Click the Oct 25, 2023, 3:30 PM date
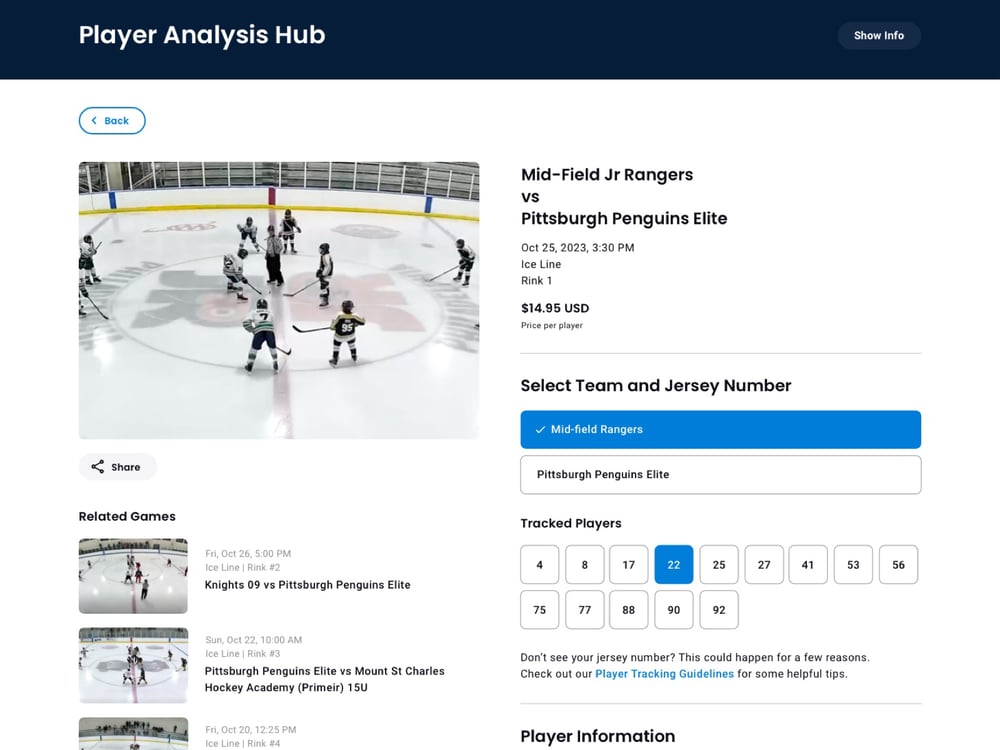 pos(578,247)
